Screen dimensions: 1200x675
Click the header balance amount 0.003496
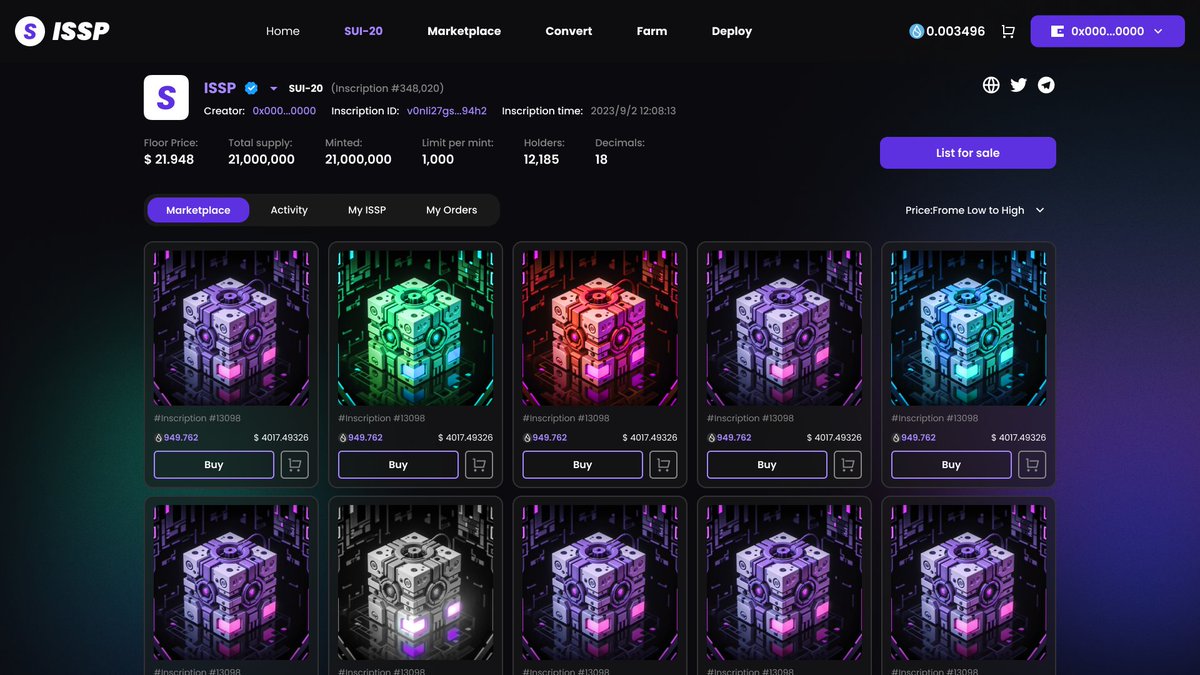tap(955, 31)
